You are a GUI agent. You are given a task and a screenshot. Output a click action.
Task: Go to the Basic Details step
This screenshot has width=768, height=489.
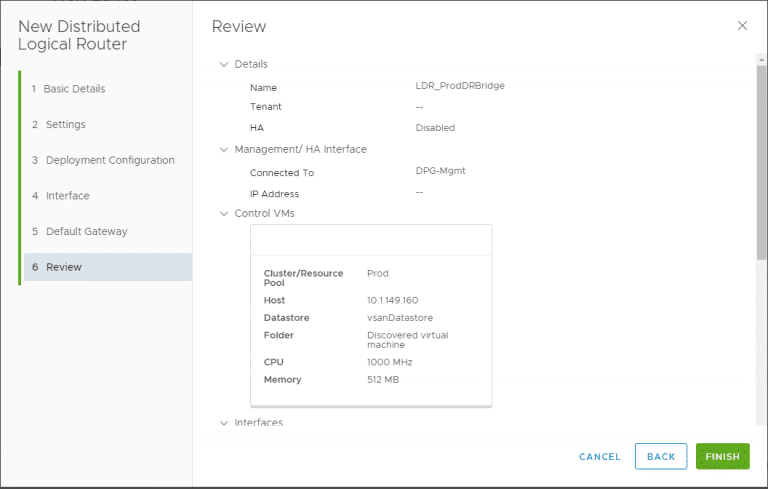coord(74,89)
